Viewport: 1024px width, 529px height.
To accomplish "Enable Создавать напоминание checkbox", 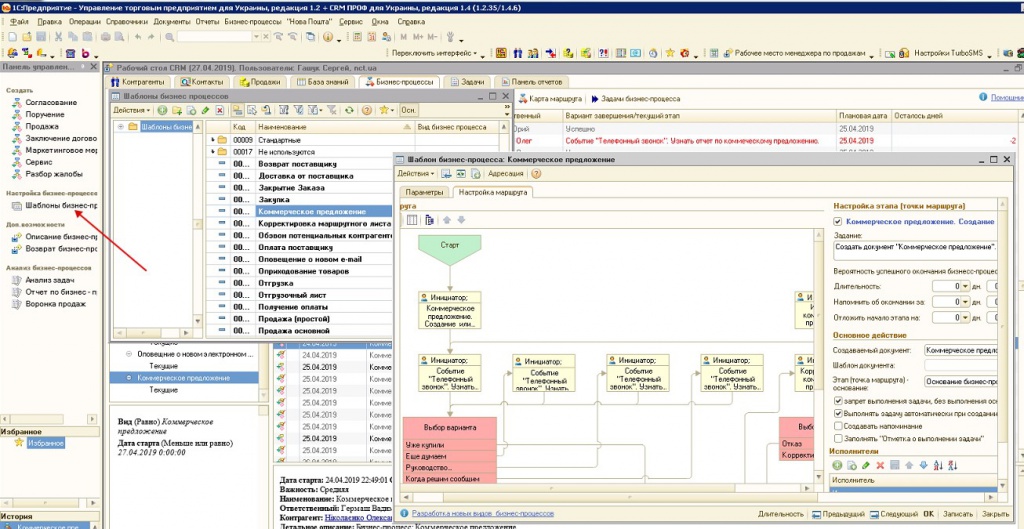I will (x=838, y=426).
